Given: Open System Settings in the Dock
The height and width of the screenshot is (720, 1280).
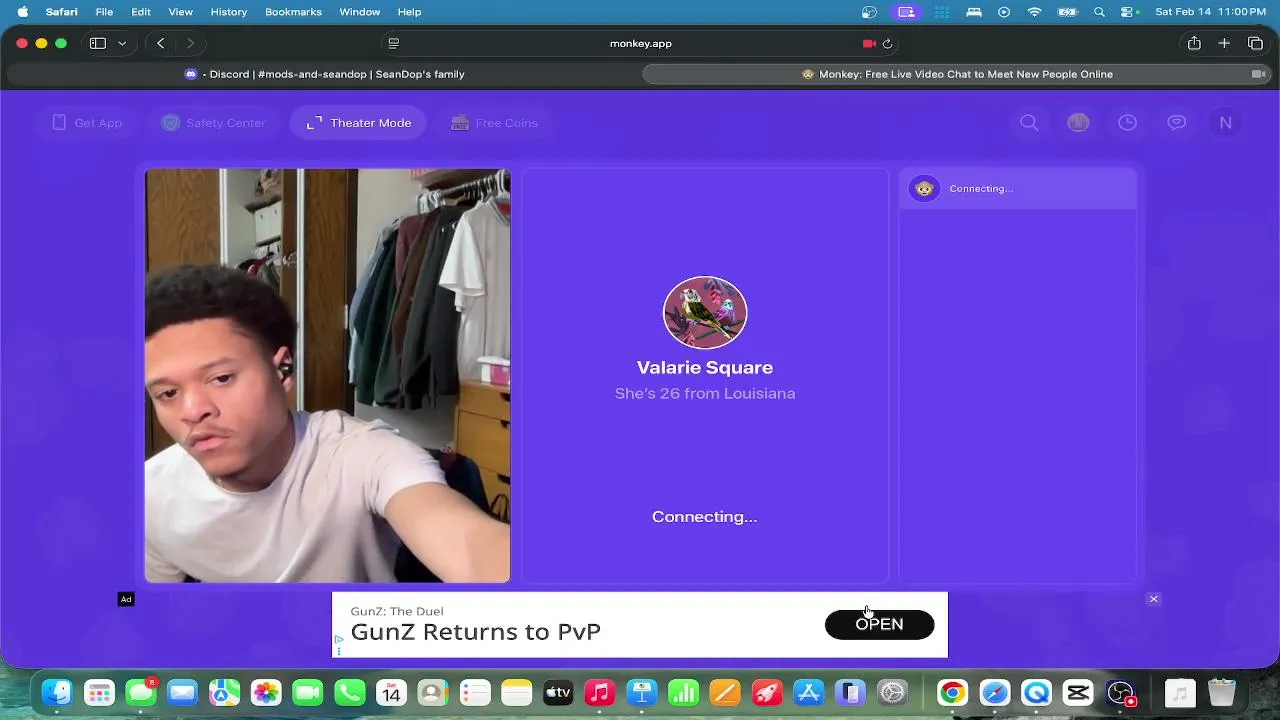Looking at the screenshot, I should 892,692.
